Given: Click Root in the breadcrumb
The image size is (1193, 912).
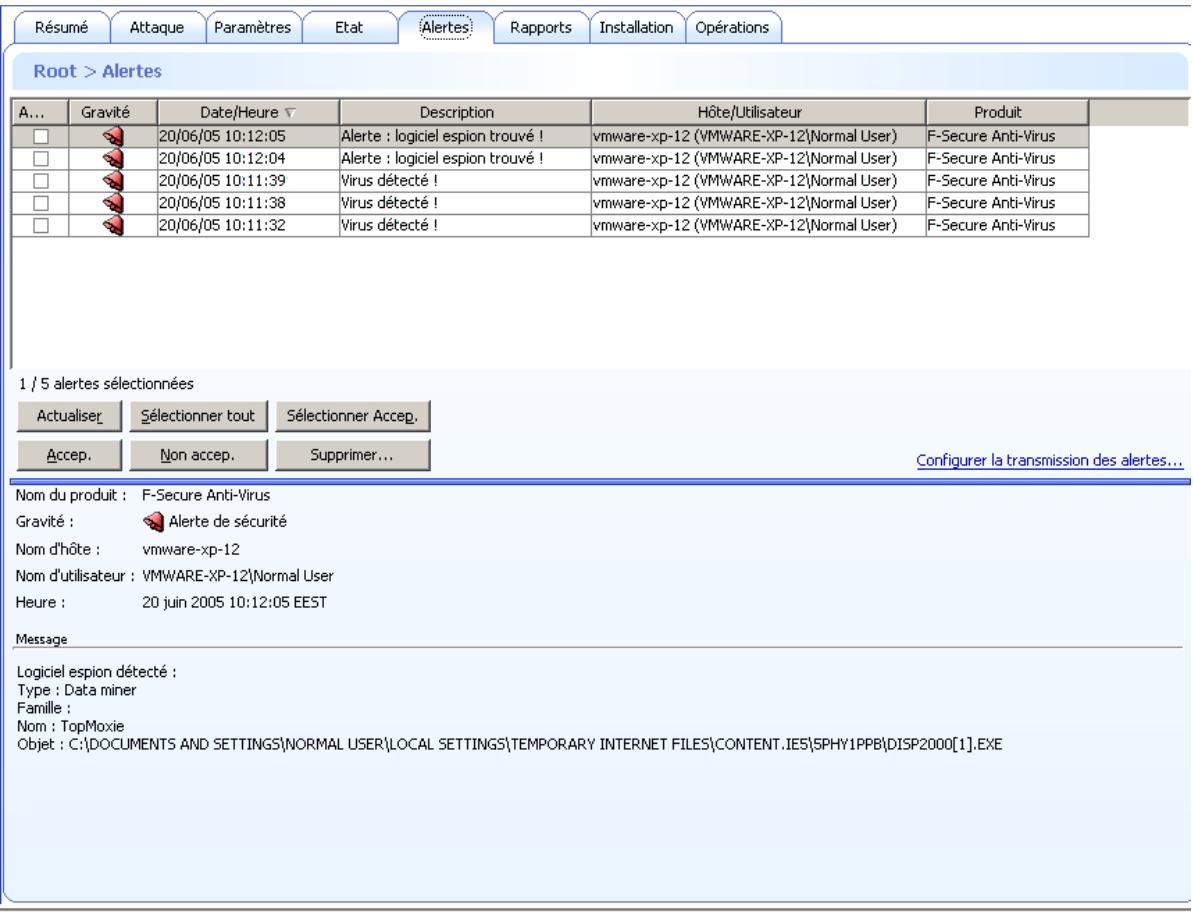Looking at the screenshot, I should (55, 71).
